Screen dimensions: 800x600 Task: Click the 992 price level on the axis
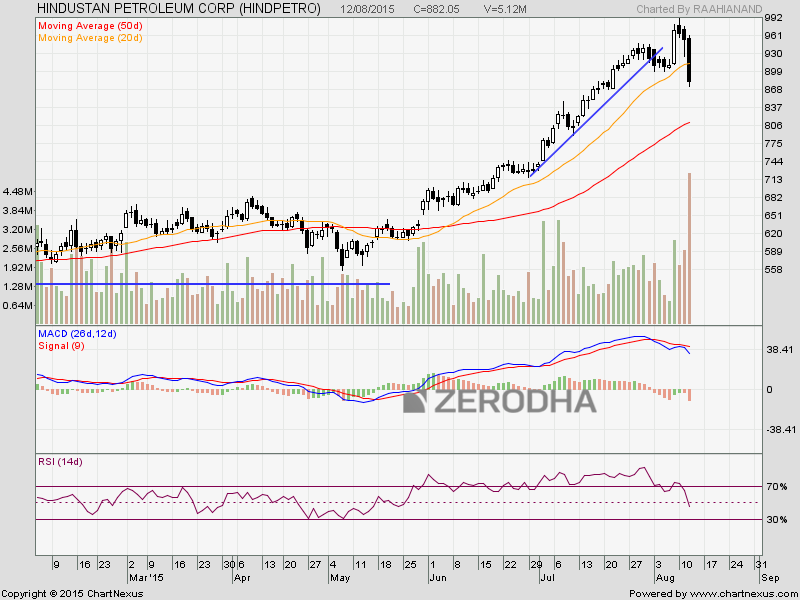(774, 18)
